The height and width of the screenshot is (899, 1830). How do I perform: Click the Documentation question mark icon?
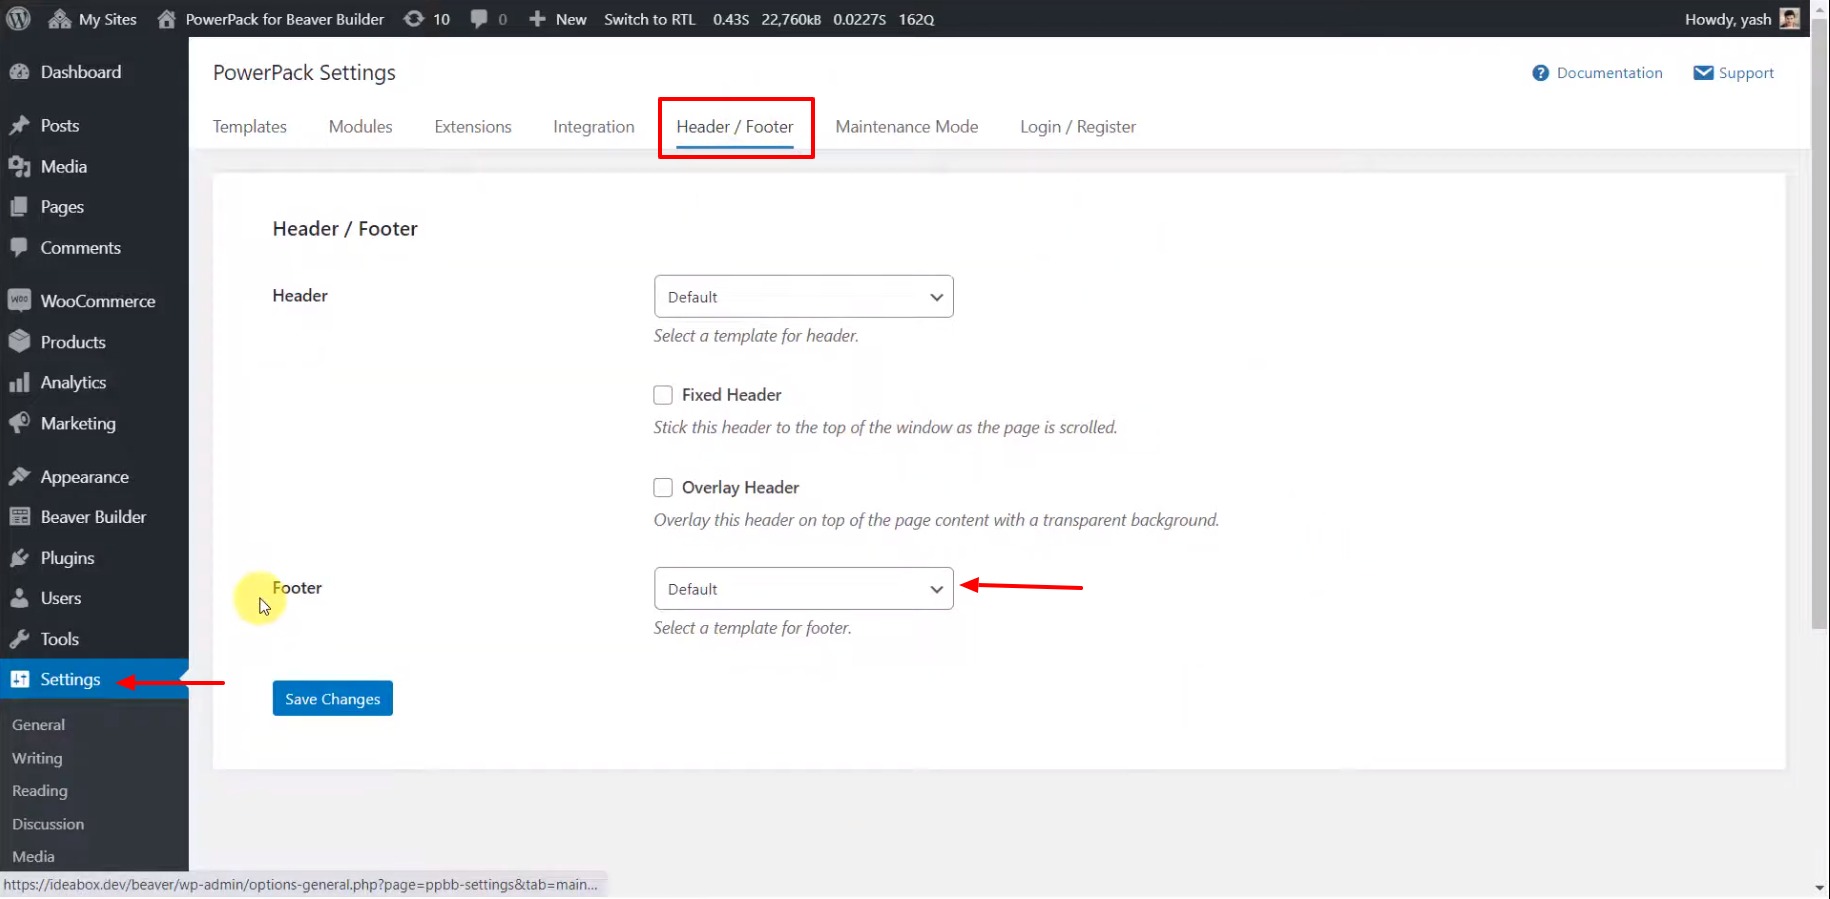pyautogui.click(x=1540, y=73)
